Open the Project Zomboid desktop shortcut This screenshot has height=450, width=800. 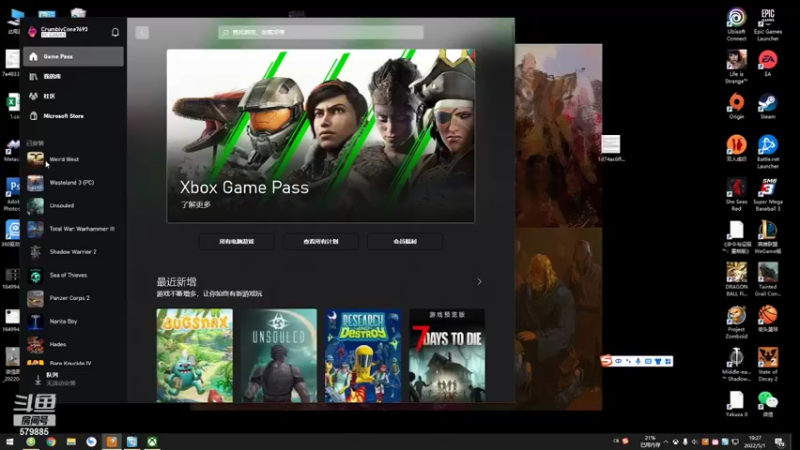736,322
